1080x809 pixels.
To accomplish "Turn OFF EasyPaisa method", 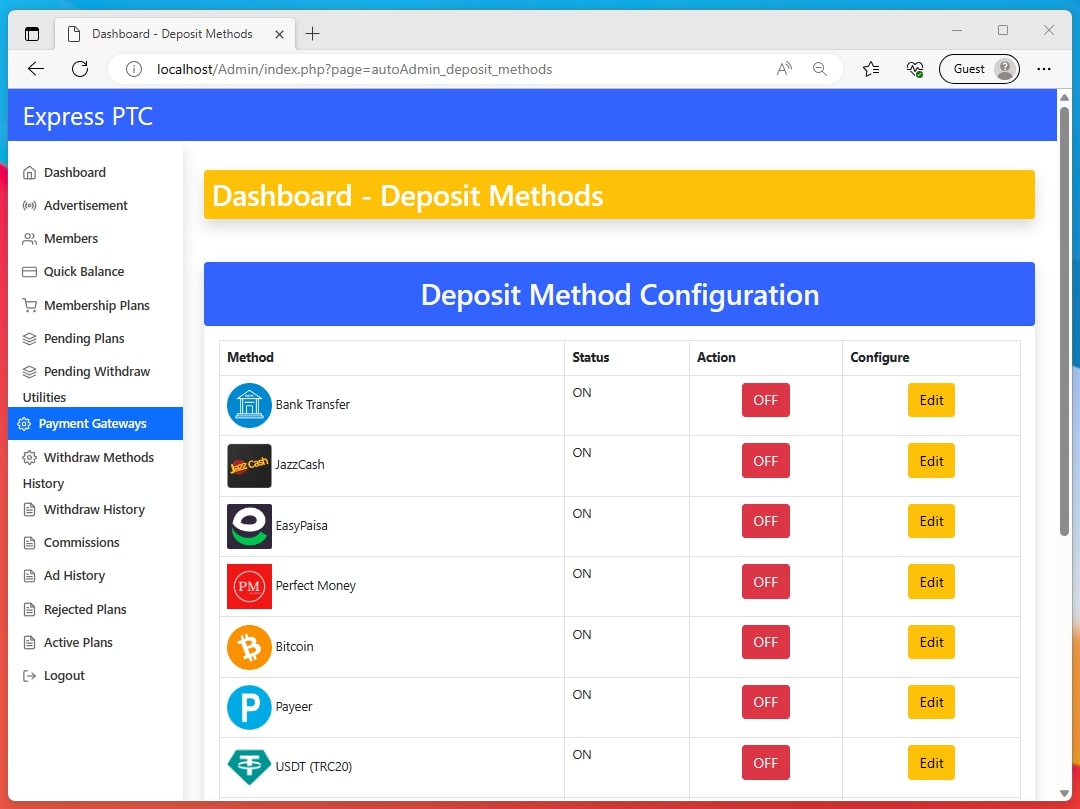I will pyautogui.click(x=765, y=521).
